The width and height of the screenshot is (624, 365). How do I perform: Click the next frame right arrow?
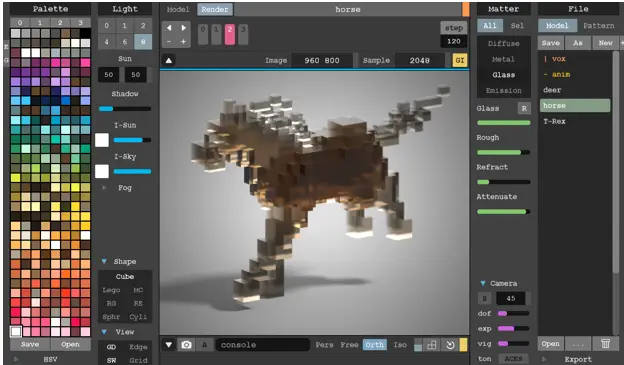point(183,28)
